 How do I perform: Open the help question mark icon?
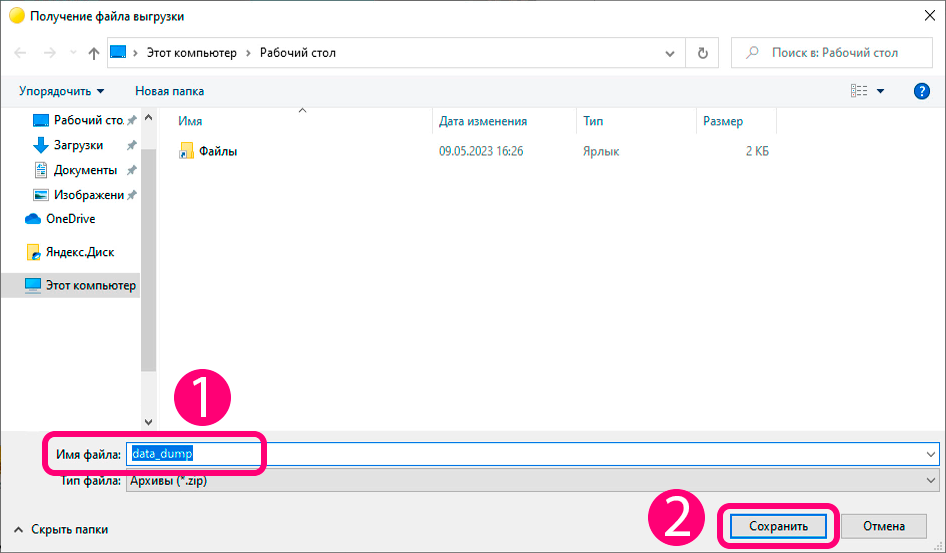tap(921, 91)
